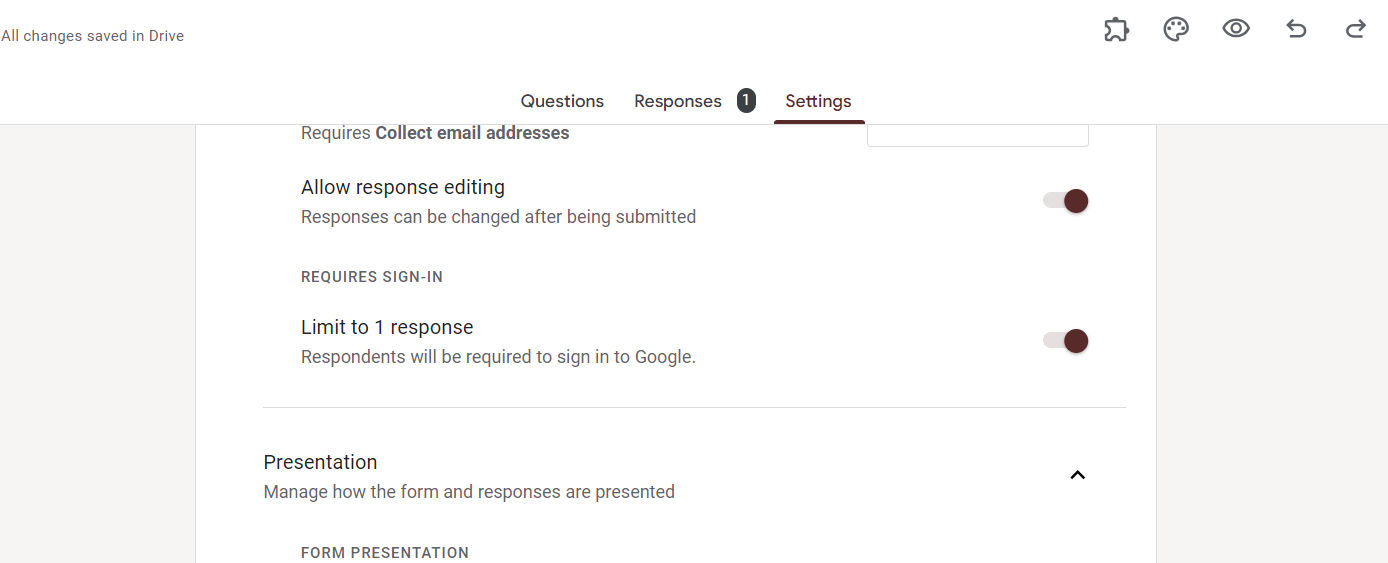The height and width of the screenshot is (563, 1388).
Task: Collapse the Presentation section chevron
Action: (1077, 475)
